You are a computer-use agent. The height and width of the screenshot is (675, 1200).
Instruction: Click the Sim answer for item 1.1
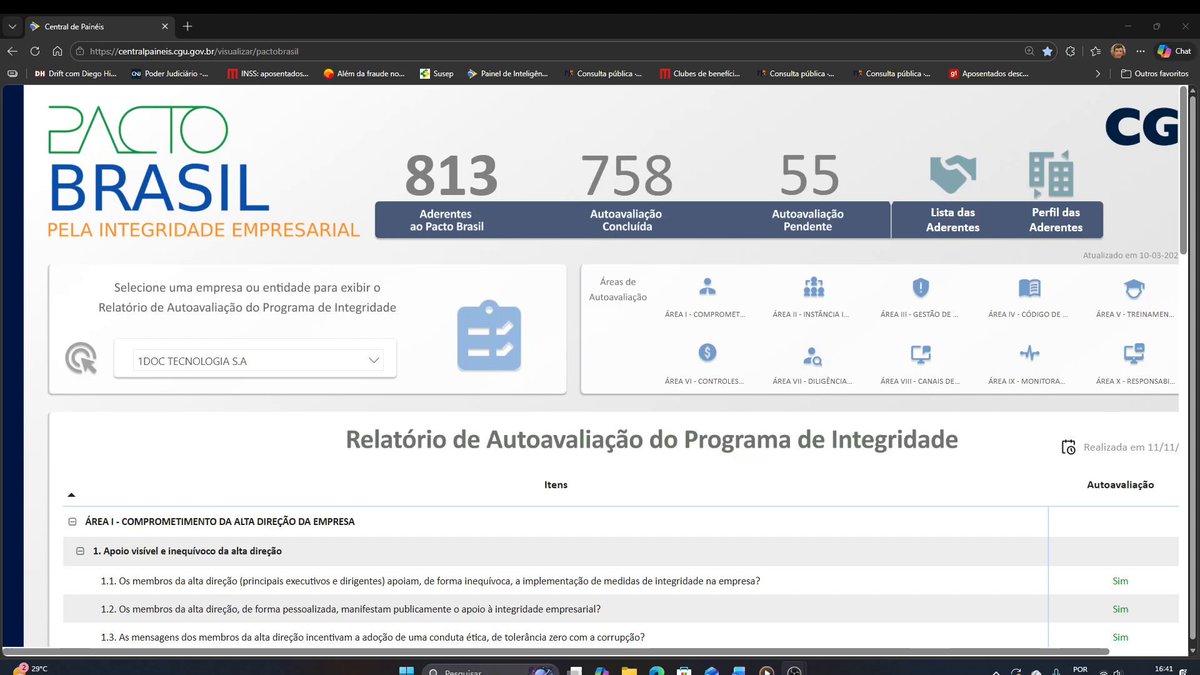point(1120,581)
